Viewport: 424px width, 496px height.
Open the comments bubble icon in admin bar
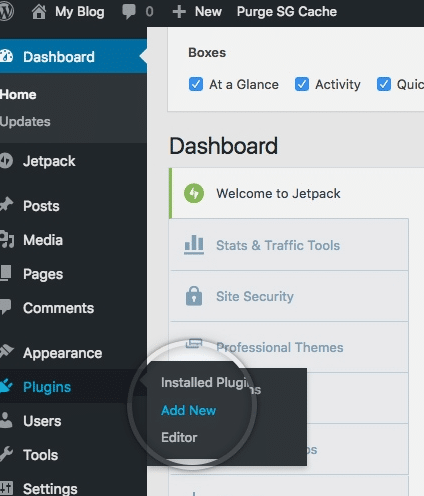point(129,12)
